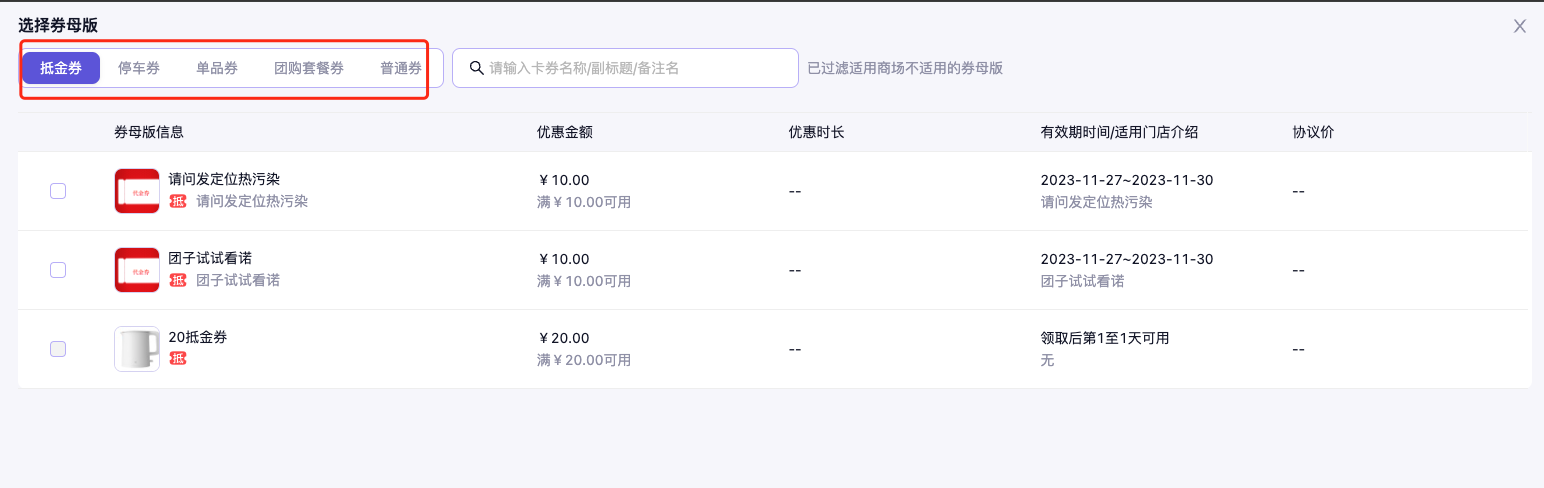
Task: Click the red 抵 badge under 20抵金券
Action: click(178, 359)
